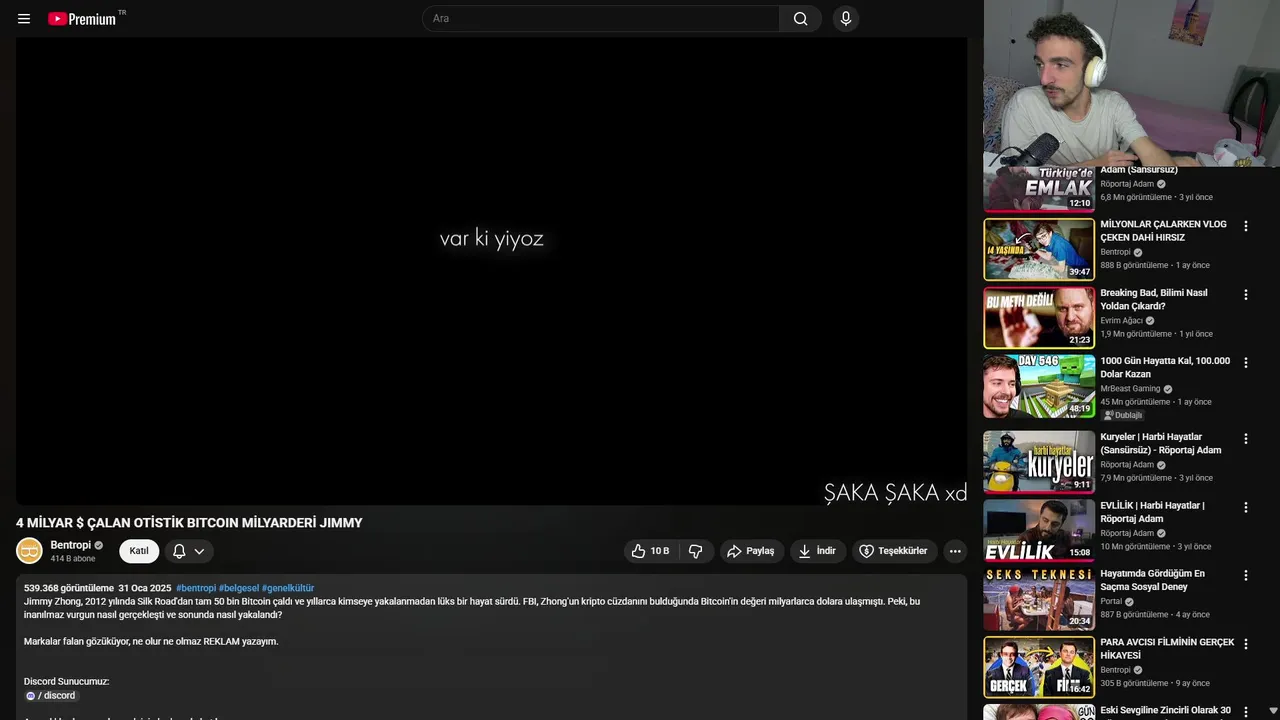
Task: Download the video with İndir
Action: (x=817, y=551)
